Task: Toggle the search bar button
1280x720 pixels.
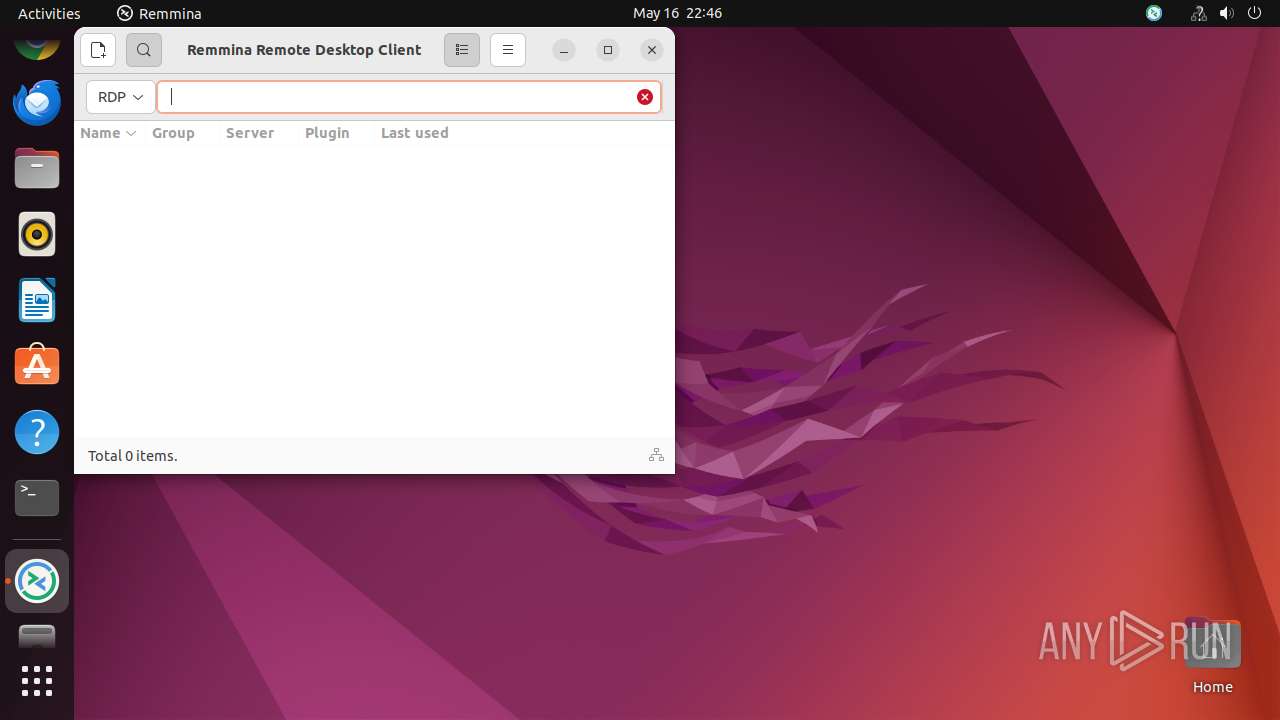Action: point(144,50)
